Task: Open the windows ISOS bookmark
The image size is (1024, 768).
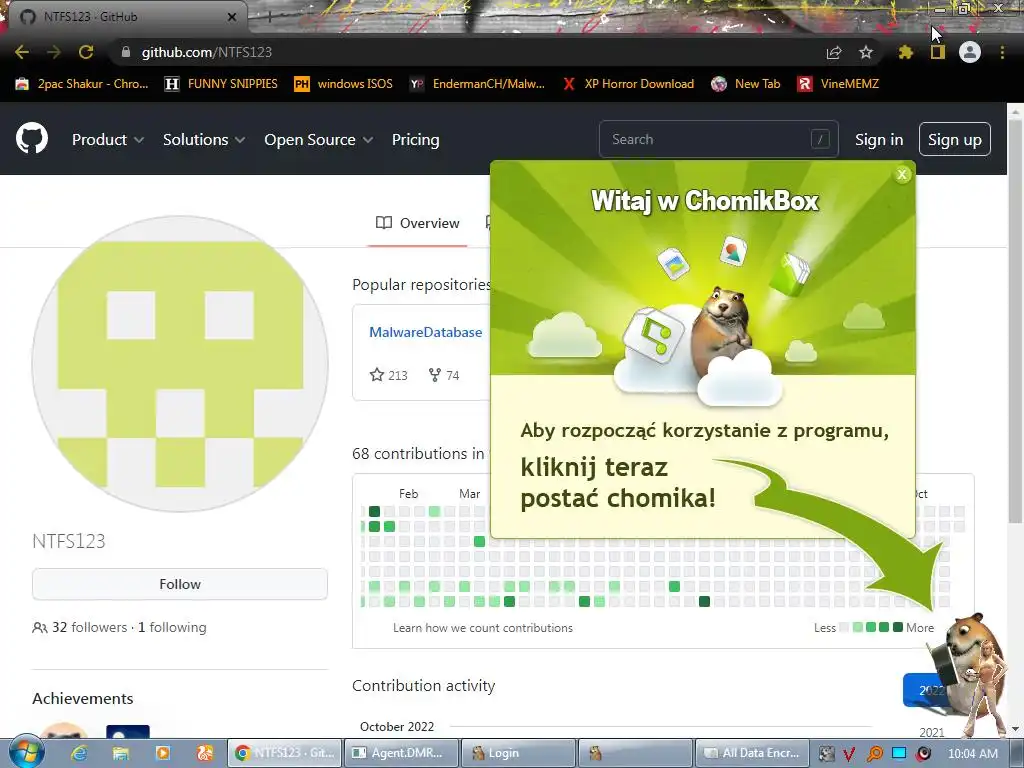Action: (344, 84)
